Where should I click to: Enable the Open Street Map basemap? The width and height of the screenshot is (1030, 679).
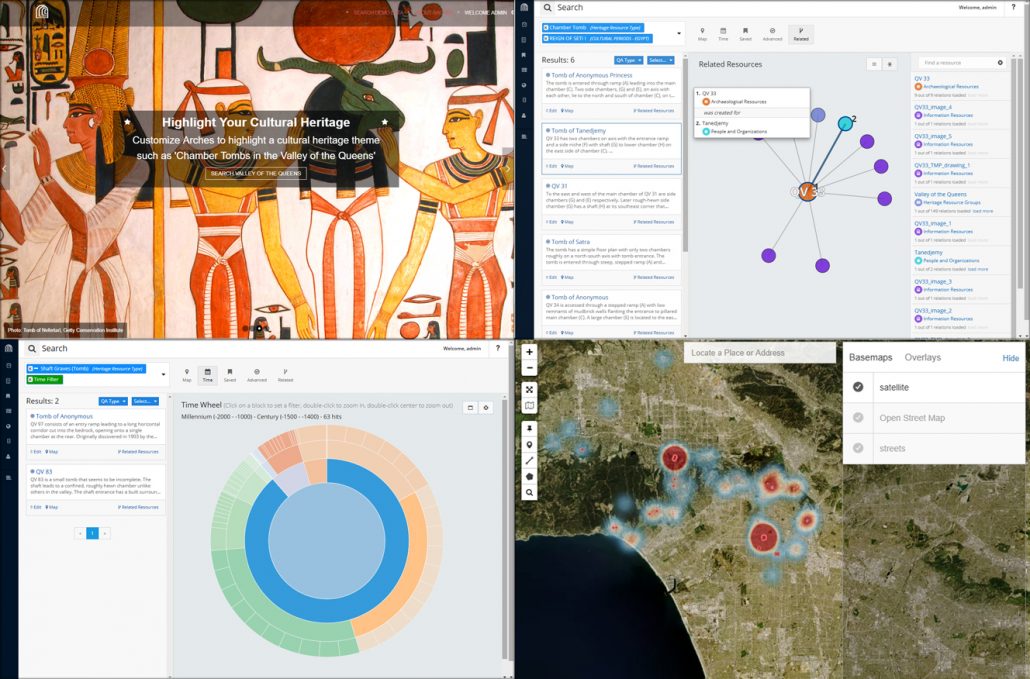934,418
